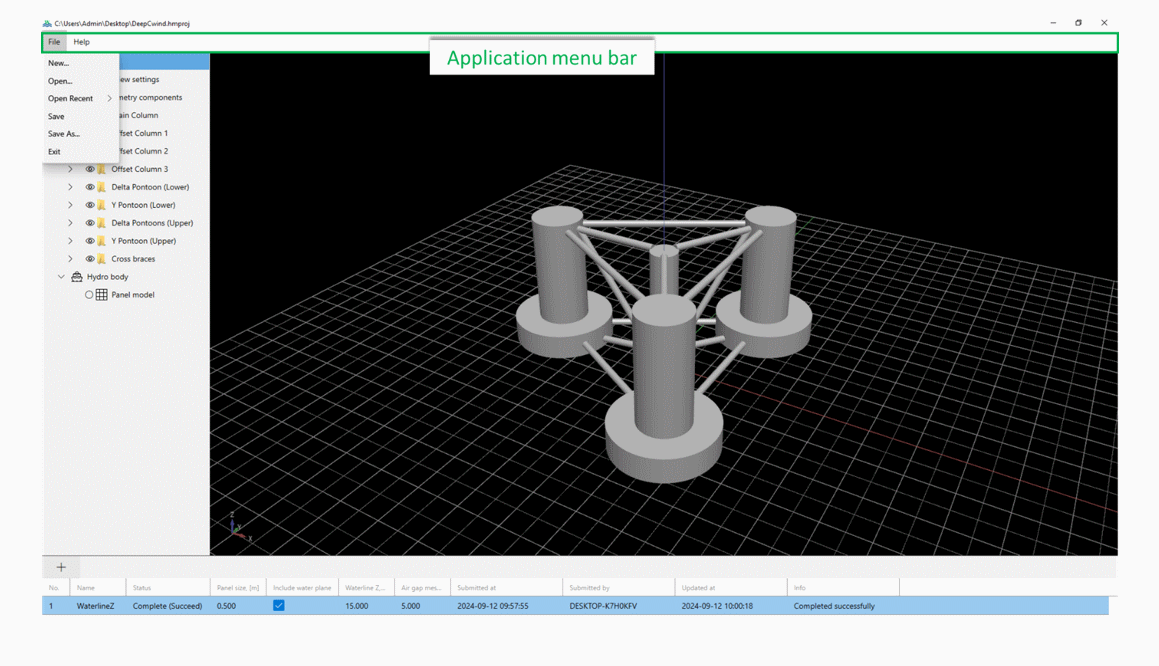This screenshot has height=666, width=1159.
Task: Select the Cross braces tree item
Action: coord(133,259)
